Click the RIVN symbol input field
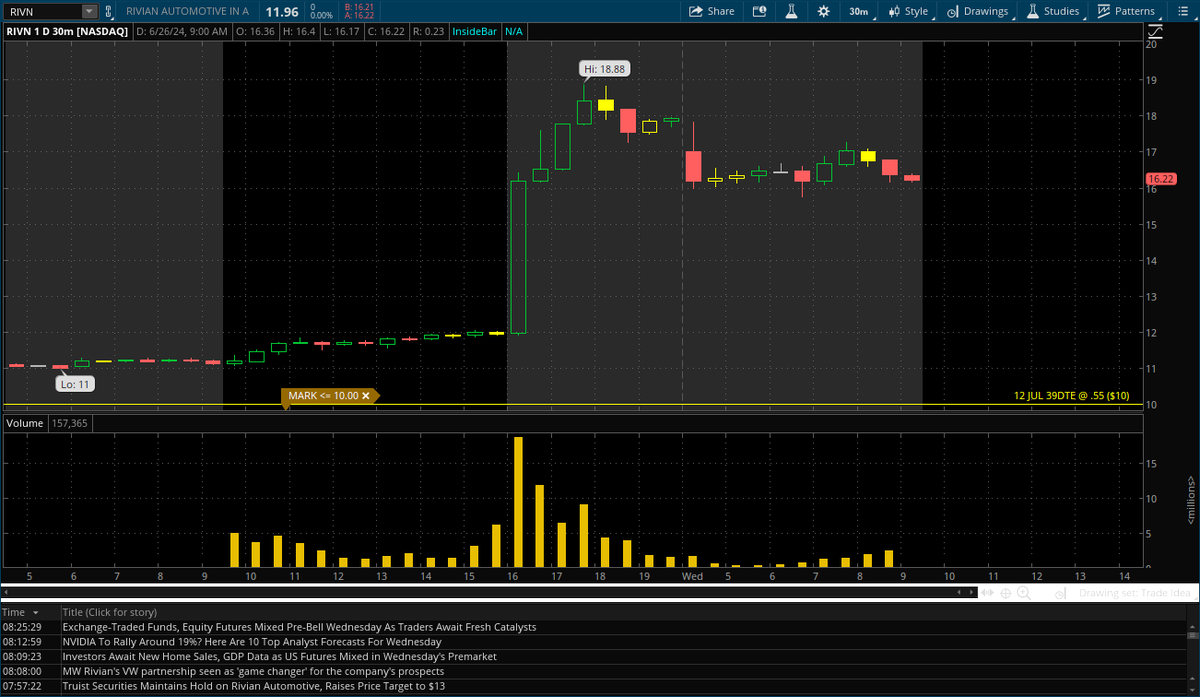1200x697 pixels. [x=42, y=11]
